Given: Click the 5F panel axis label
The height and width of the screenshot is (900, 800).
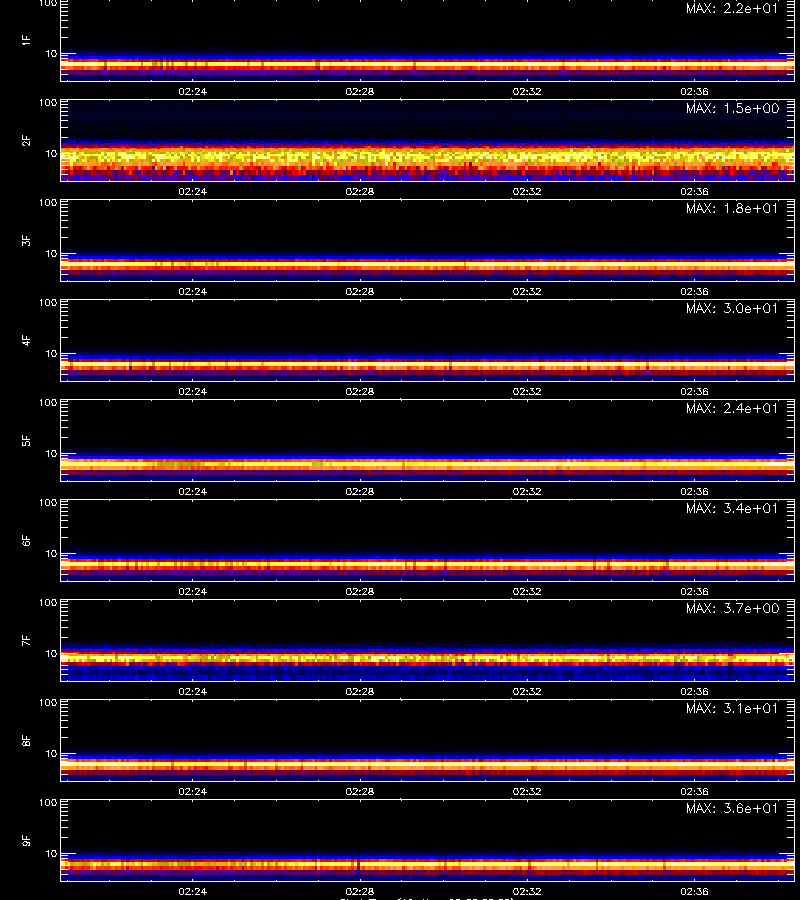Looking at the screenshot, I should click(x=26, y=441).
